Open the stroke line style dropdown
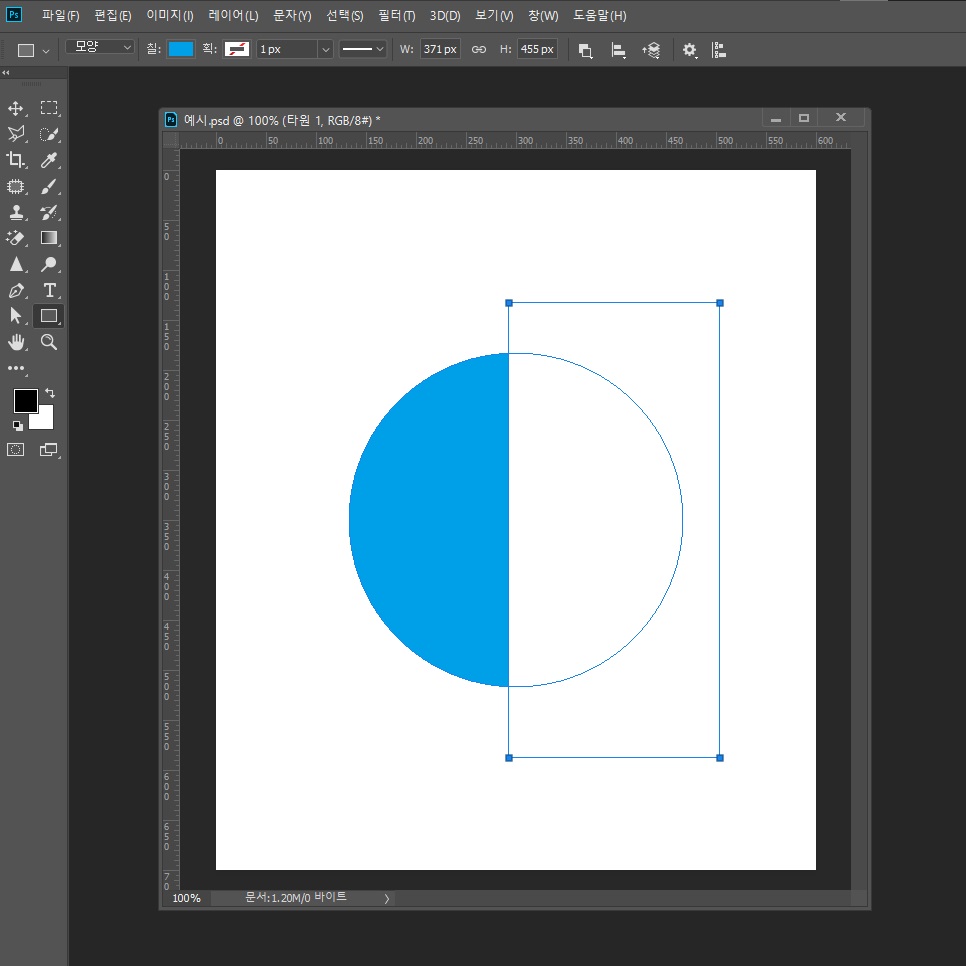 click(x=362, y=49)
